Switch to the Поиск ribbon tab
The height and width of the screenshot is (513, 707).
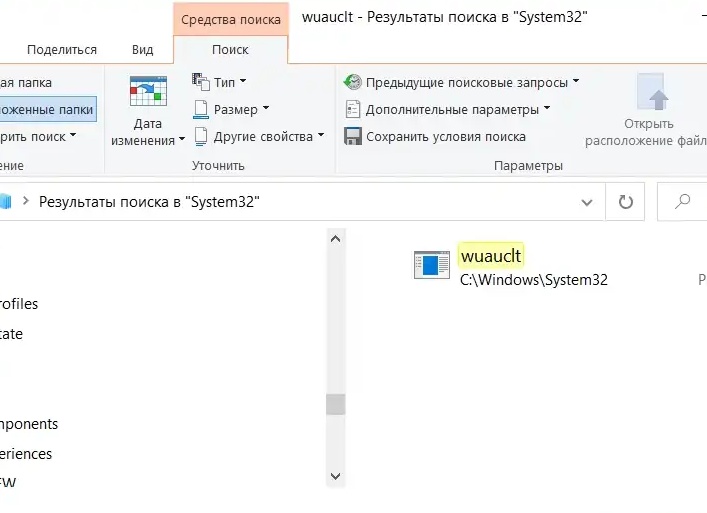coord(230,50)
